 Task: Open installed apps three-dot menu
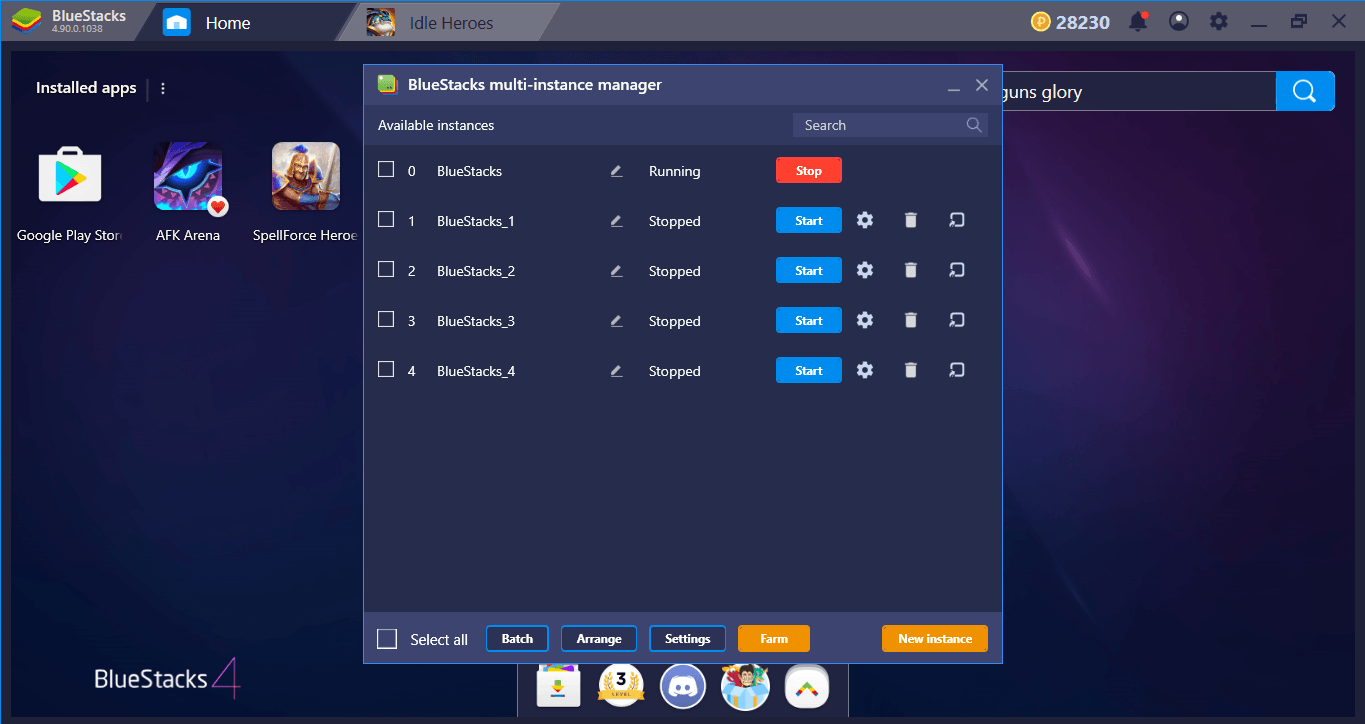(163, 88)
